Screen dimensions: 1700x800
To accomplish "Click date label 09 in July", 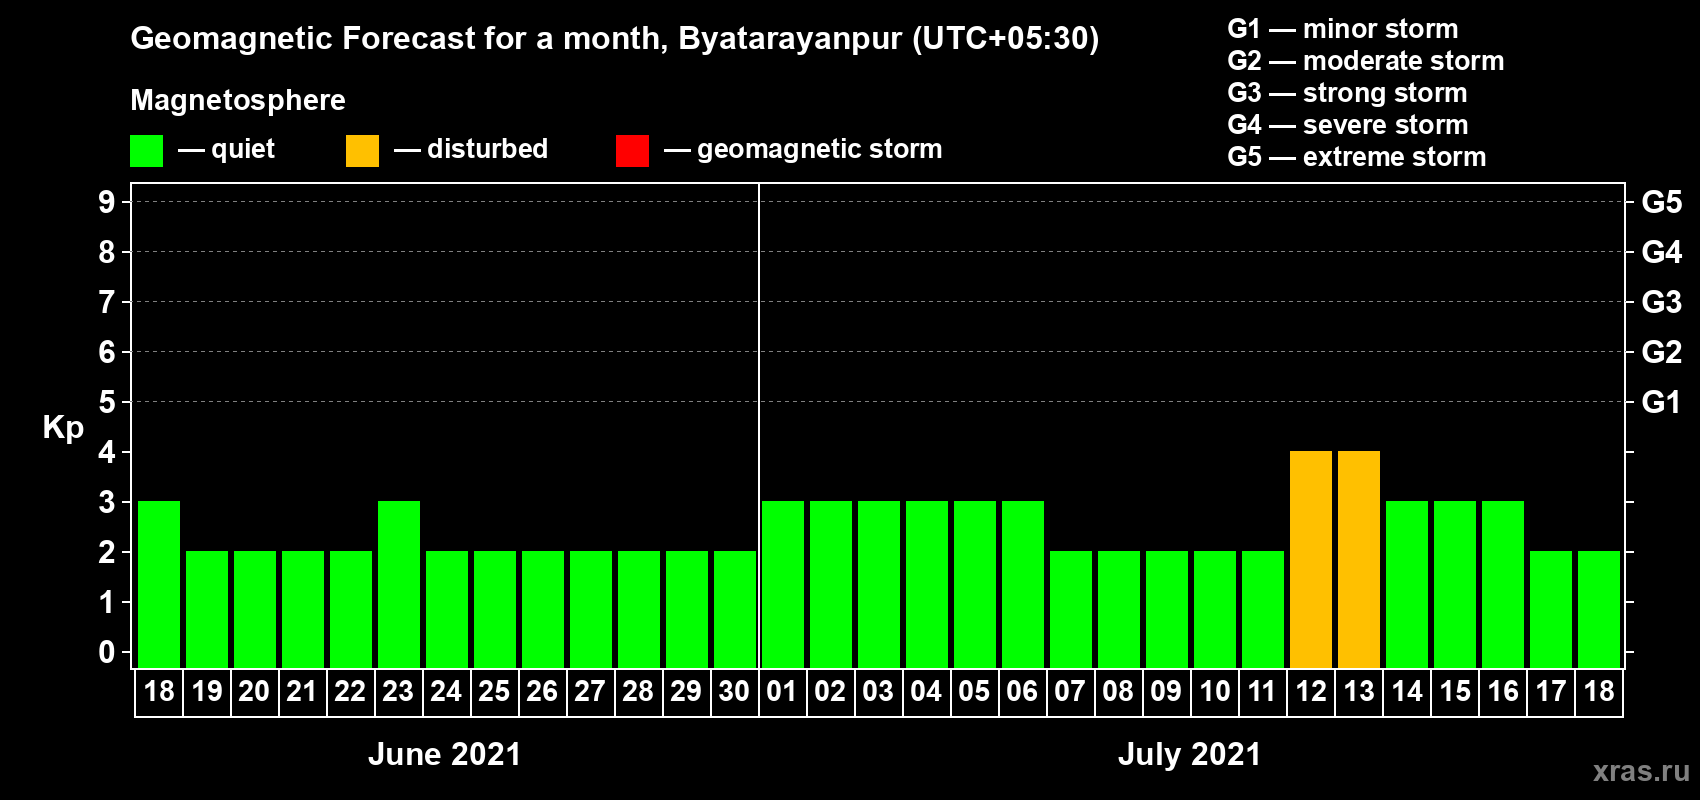I will click(x=1166, y=692).
